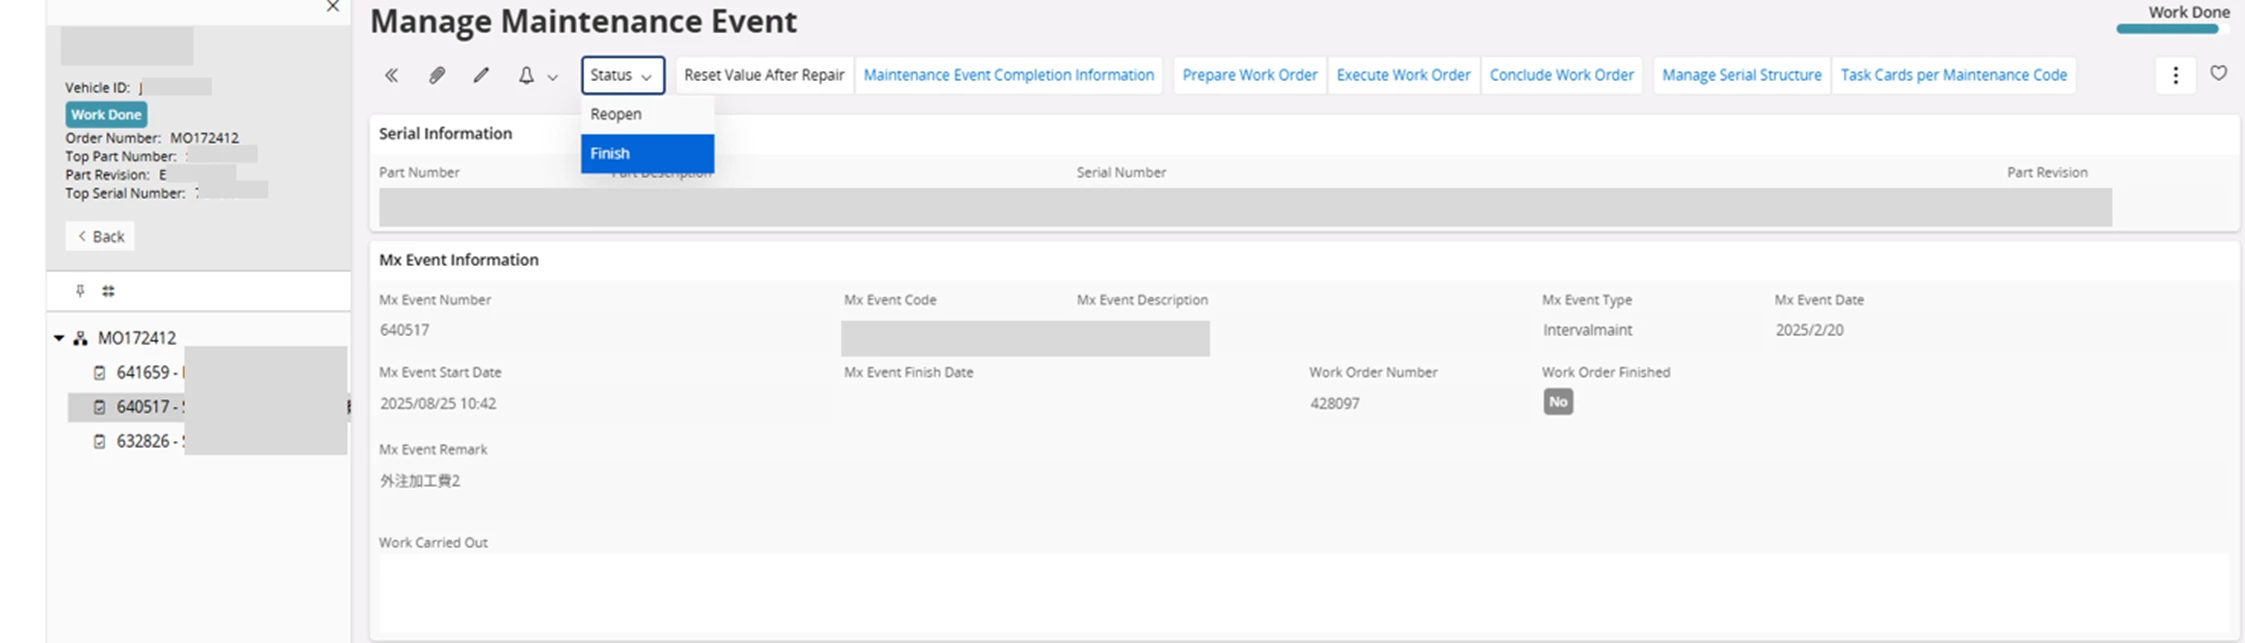Click Mx Event Type value Intervalmaint
The width and height of the screenshot is (2245, 643).
[x=1587, y=330]
